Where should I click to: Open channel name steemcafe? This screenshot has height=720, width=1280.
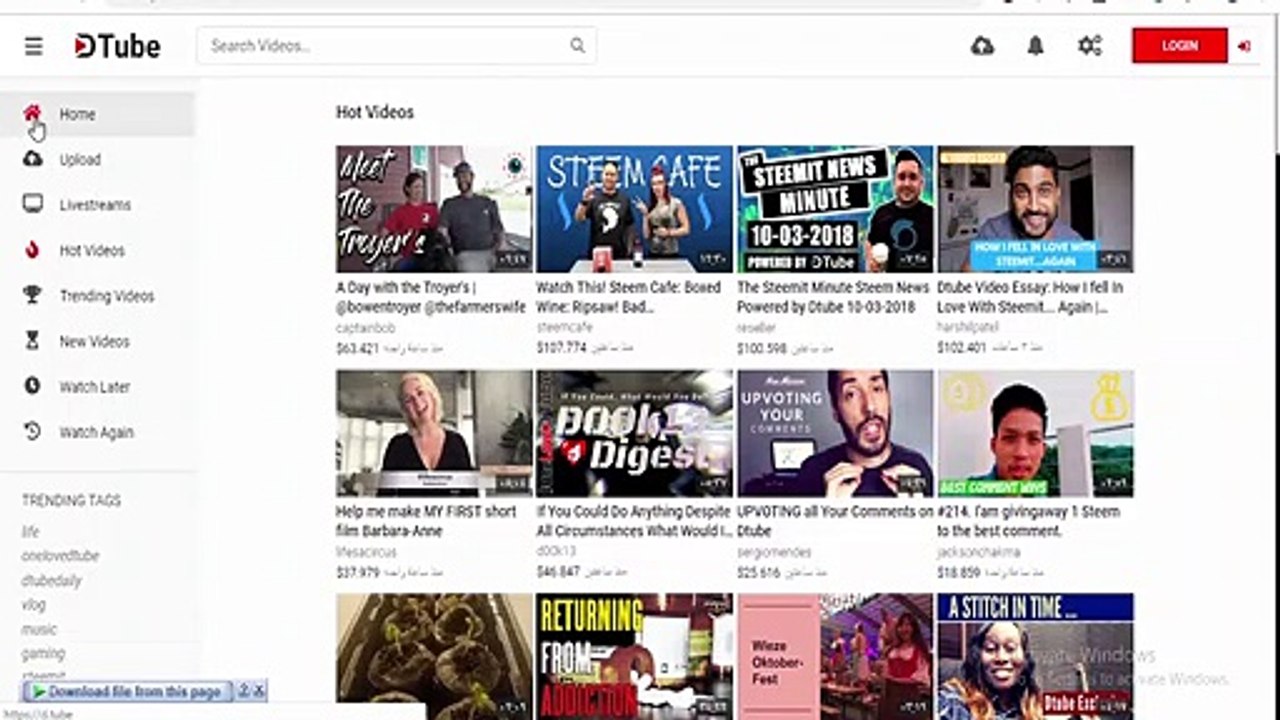pos(564,328)
